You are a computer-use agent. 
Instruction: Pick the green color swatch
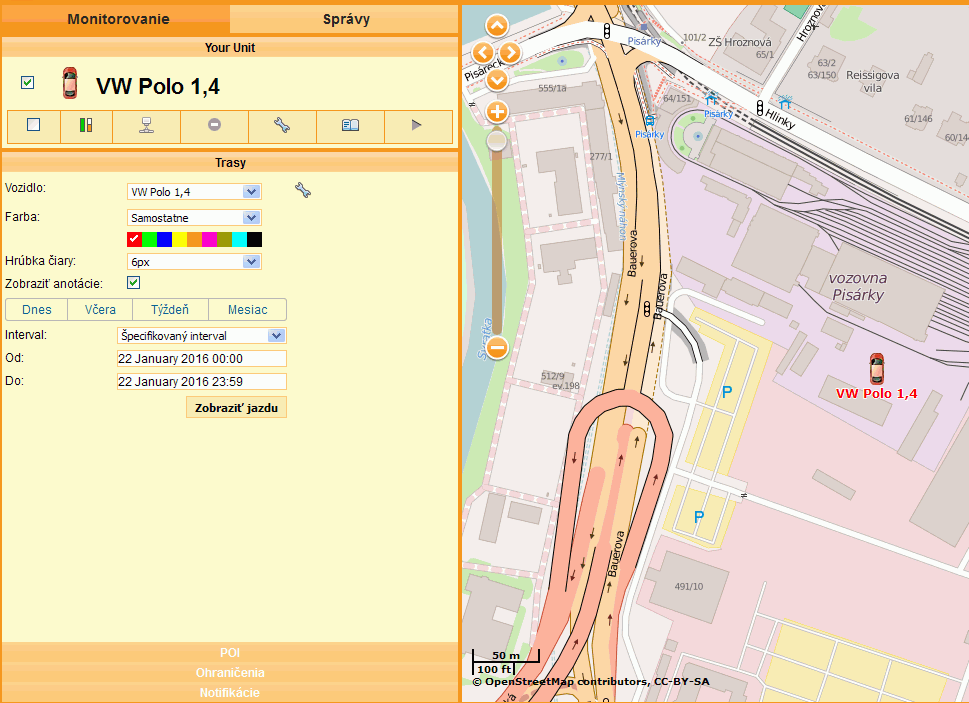click(148, 239)
